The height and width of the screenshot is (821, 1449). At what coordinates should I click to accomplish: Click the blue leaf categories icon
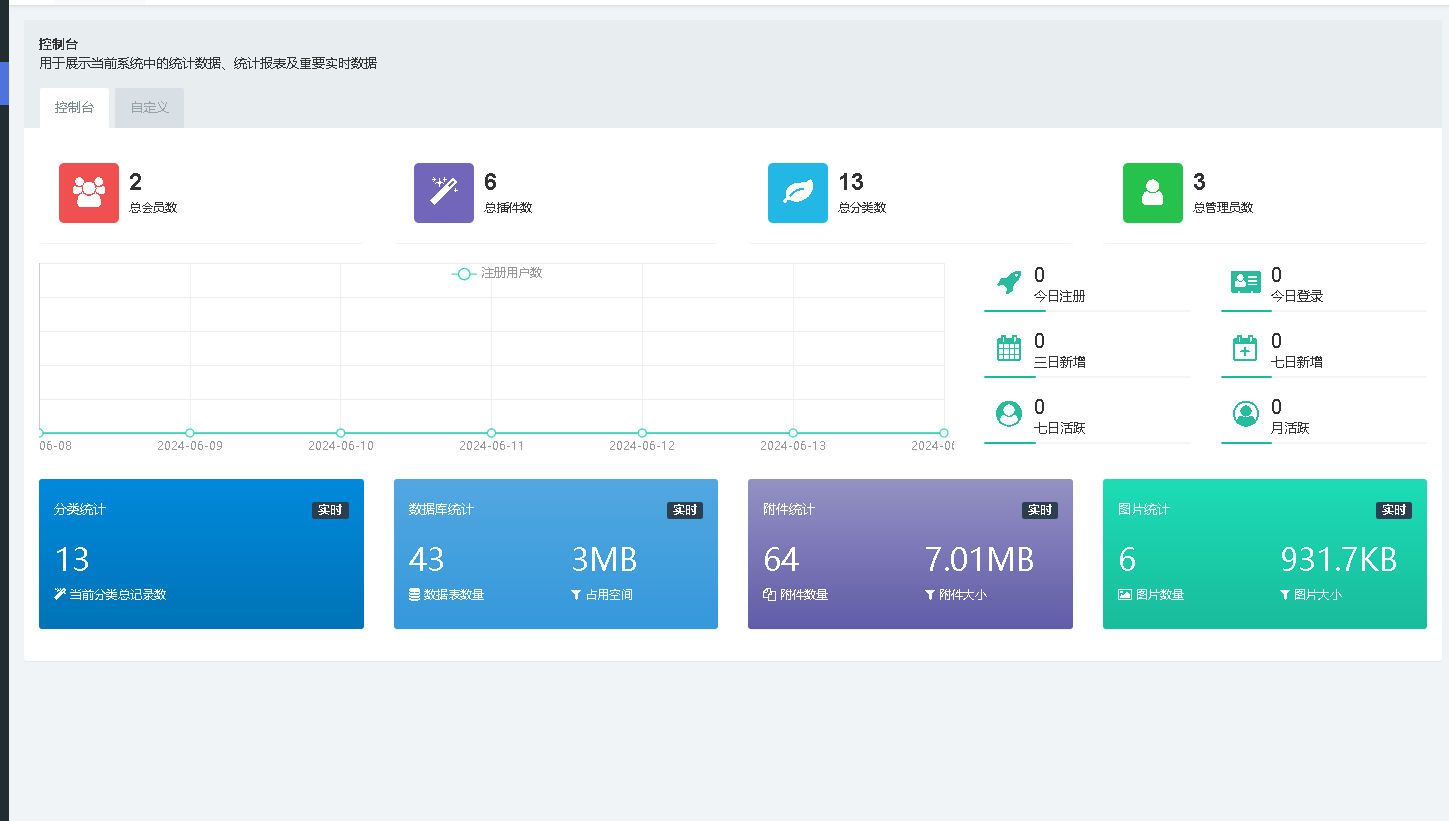point(798,193)
